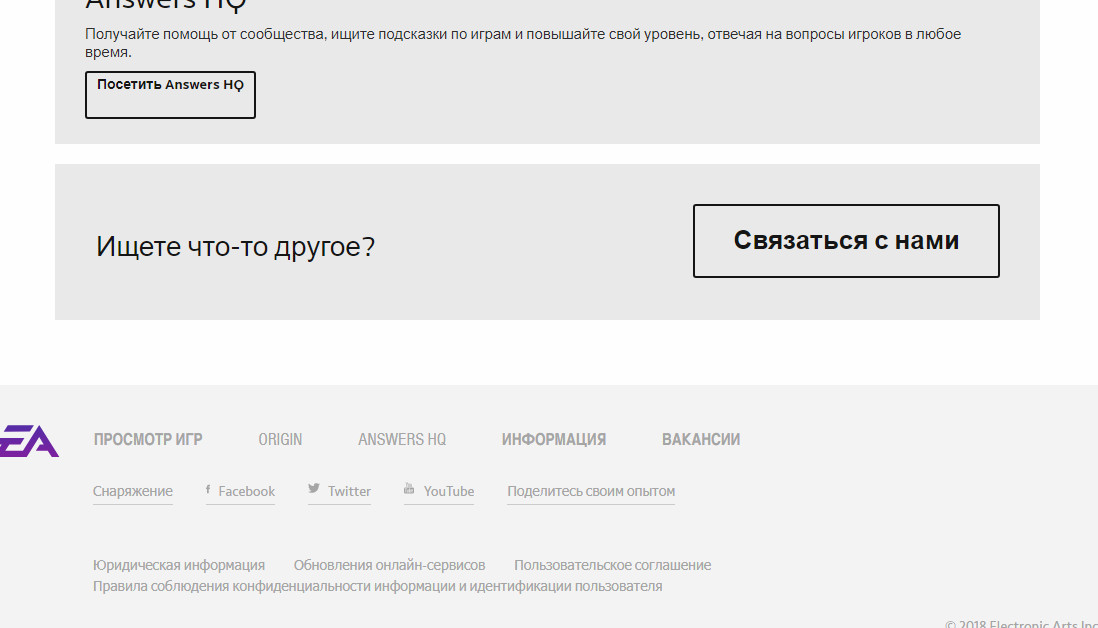This screenshot has width=1098, height=628.
Task: Click the EA logo in the footer
Action: 30,440
